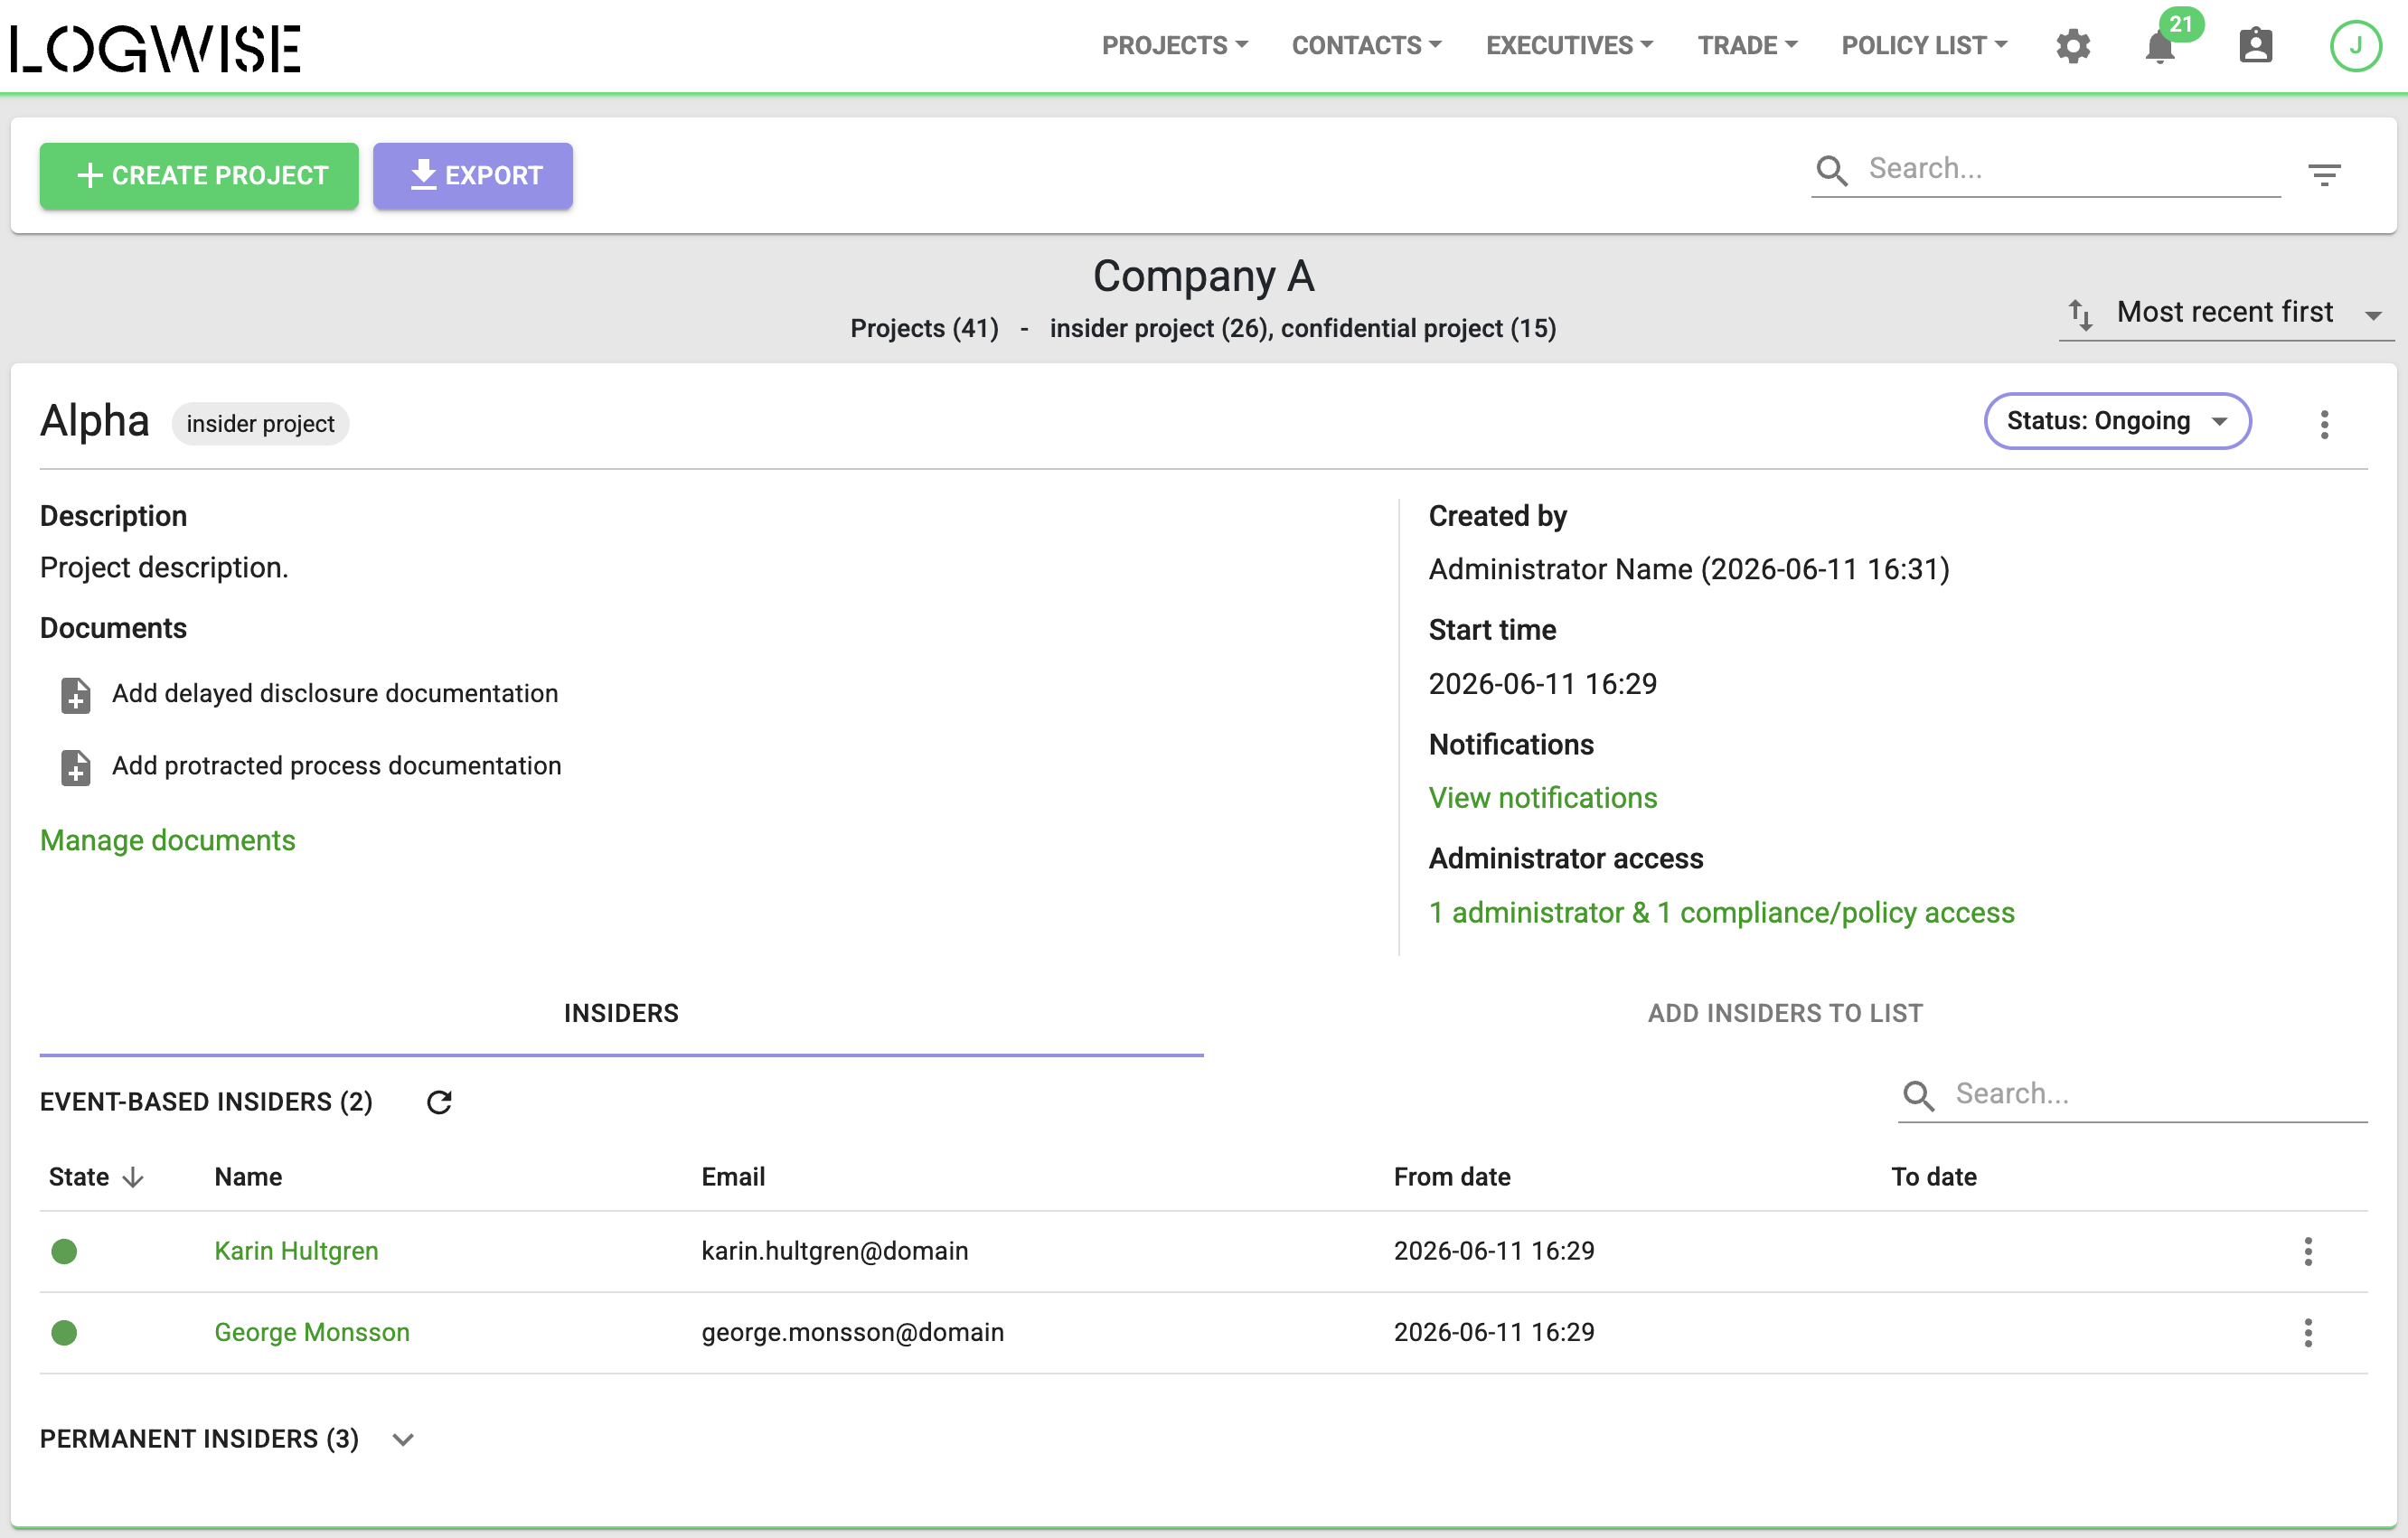Open the TRADE menu

tap(1747, 46)
